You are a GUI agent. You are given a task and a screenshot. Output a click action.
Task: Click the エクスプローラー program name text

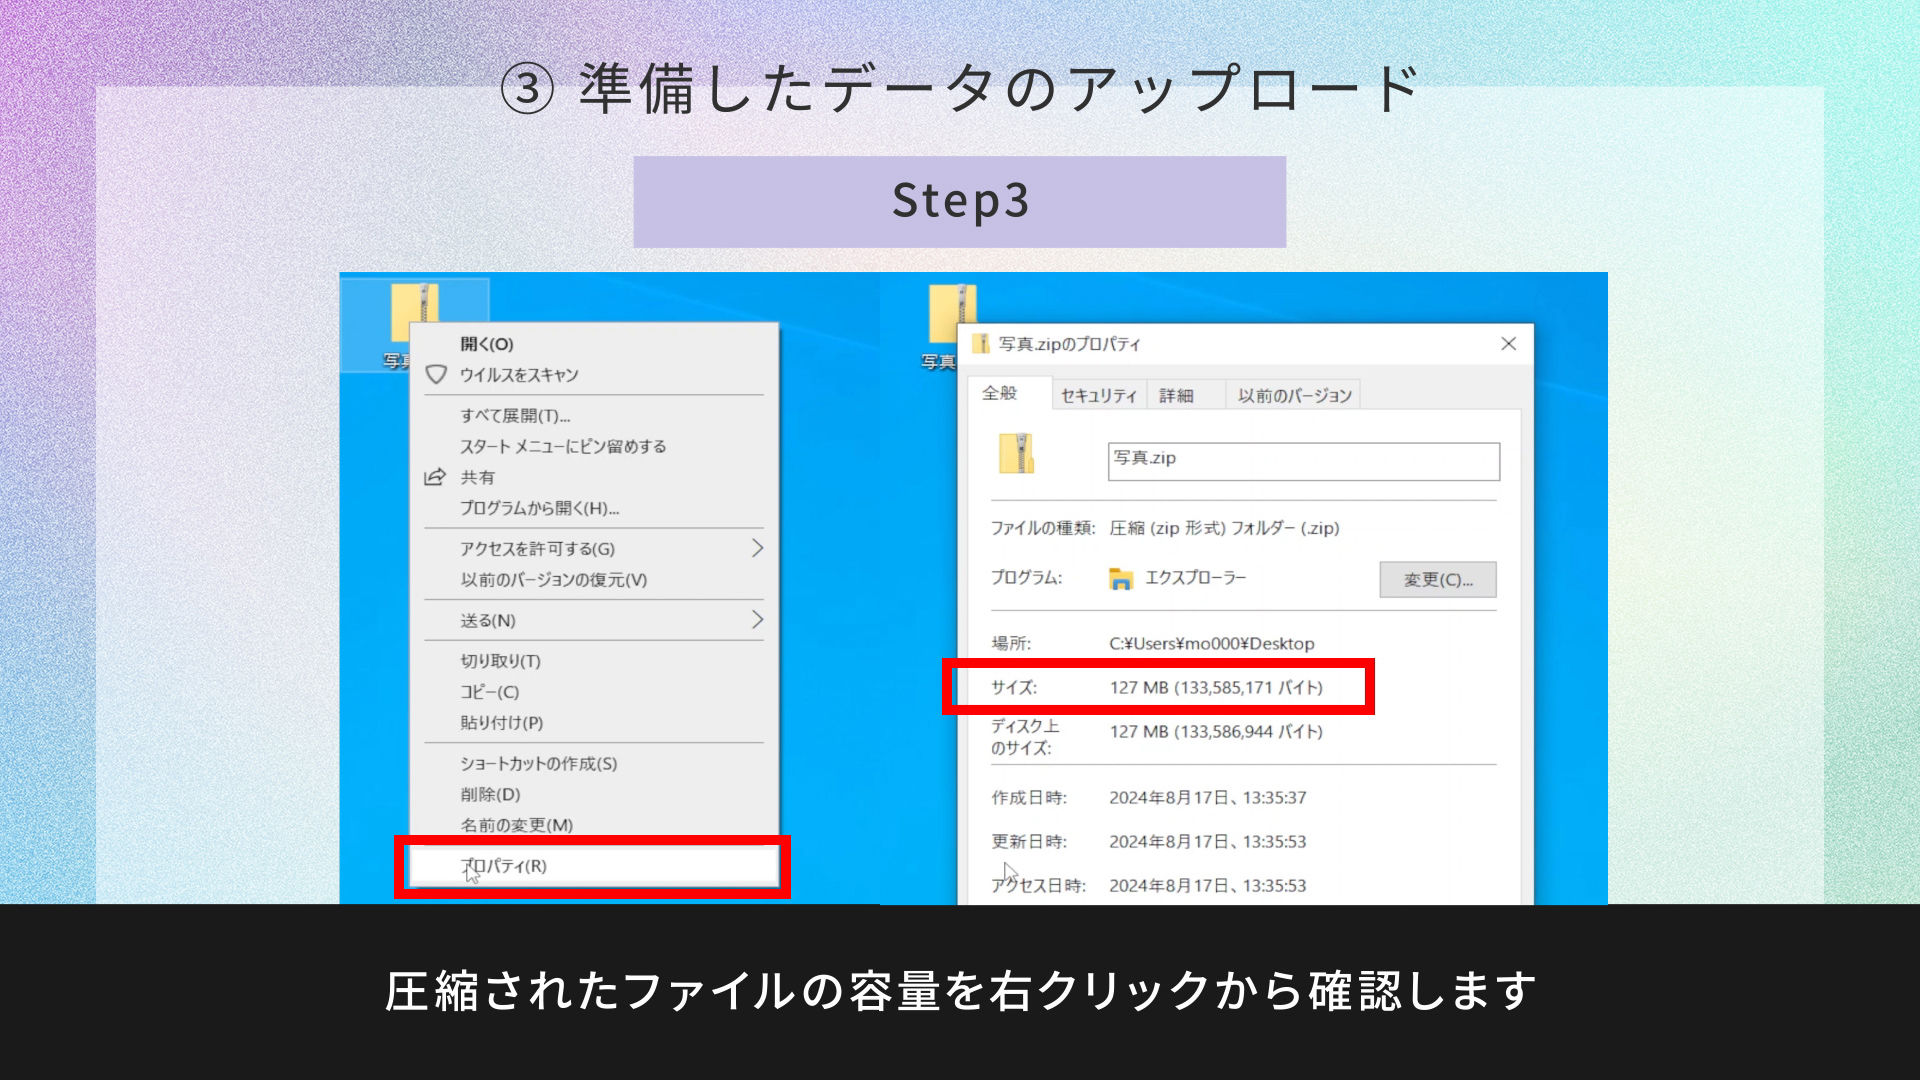[1195, 578]
